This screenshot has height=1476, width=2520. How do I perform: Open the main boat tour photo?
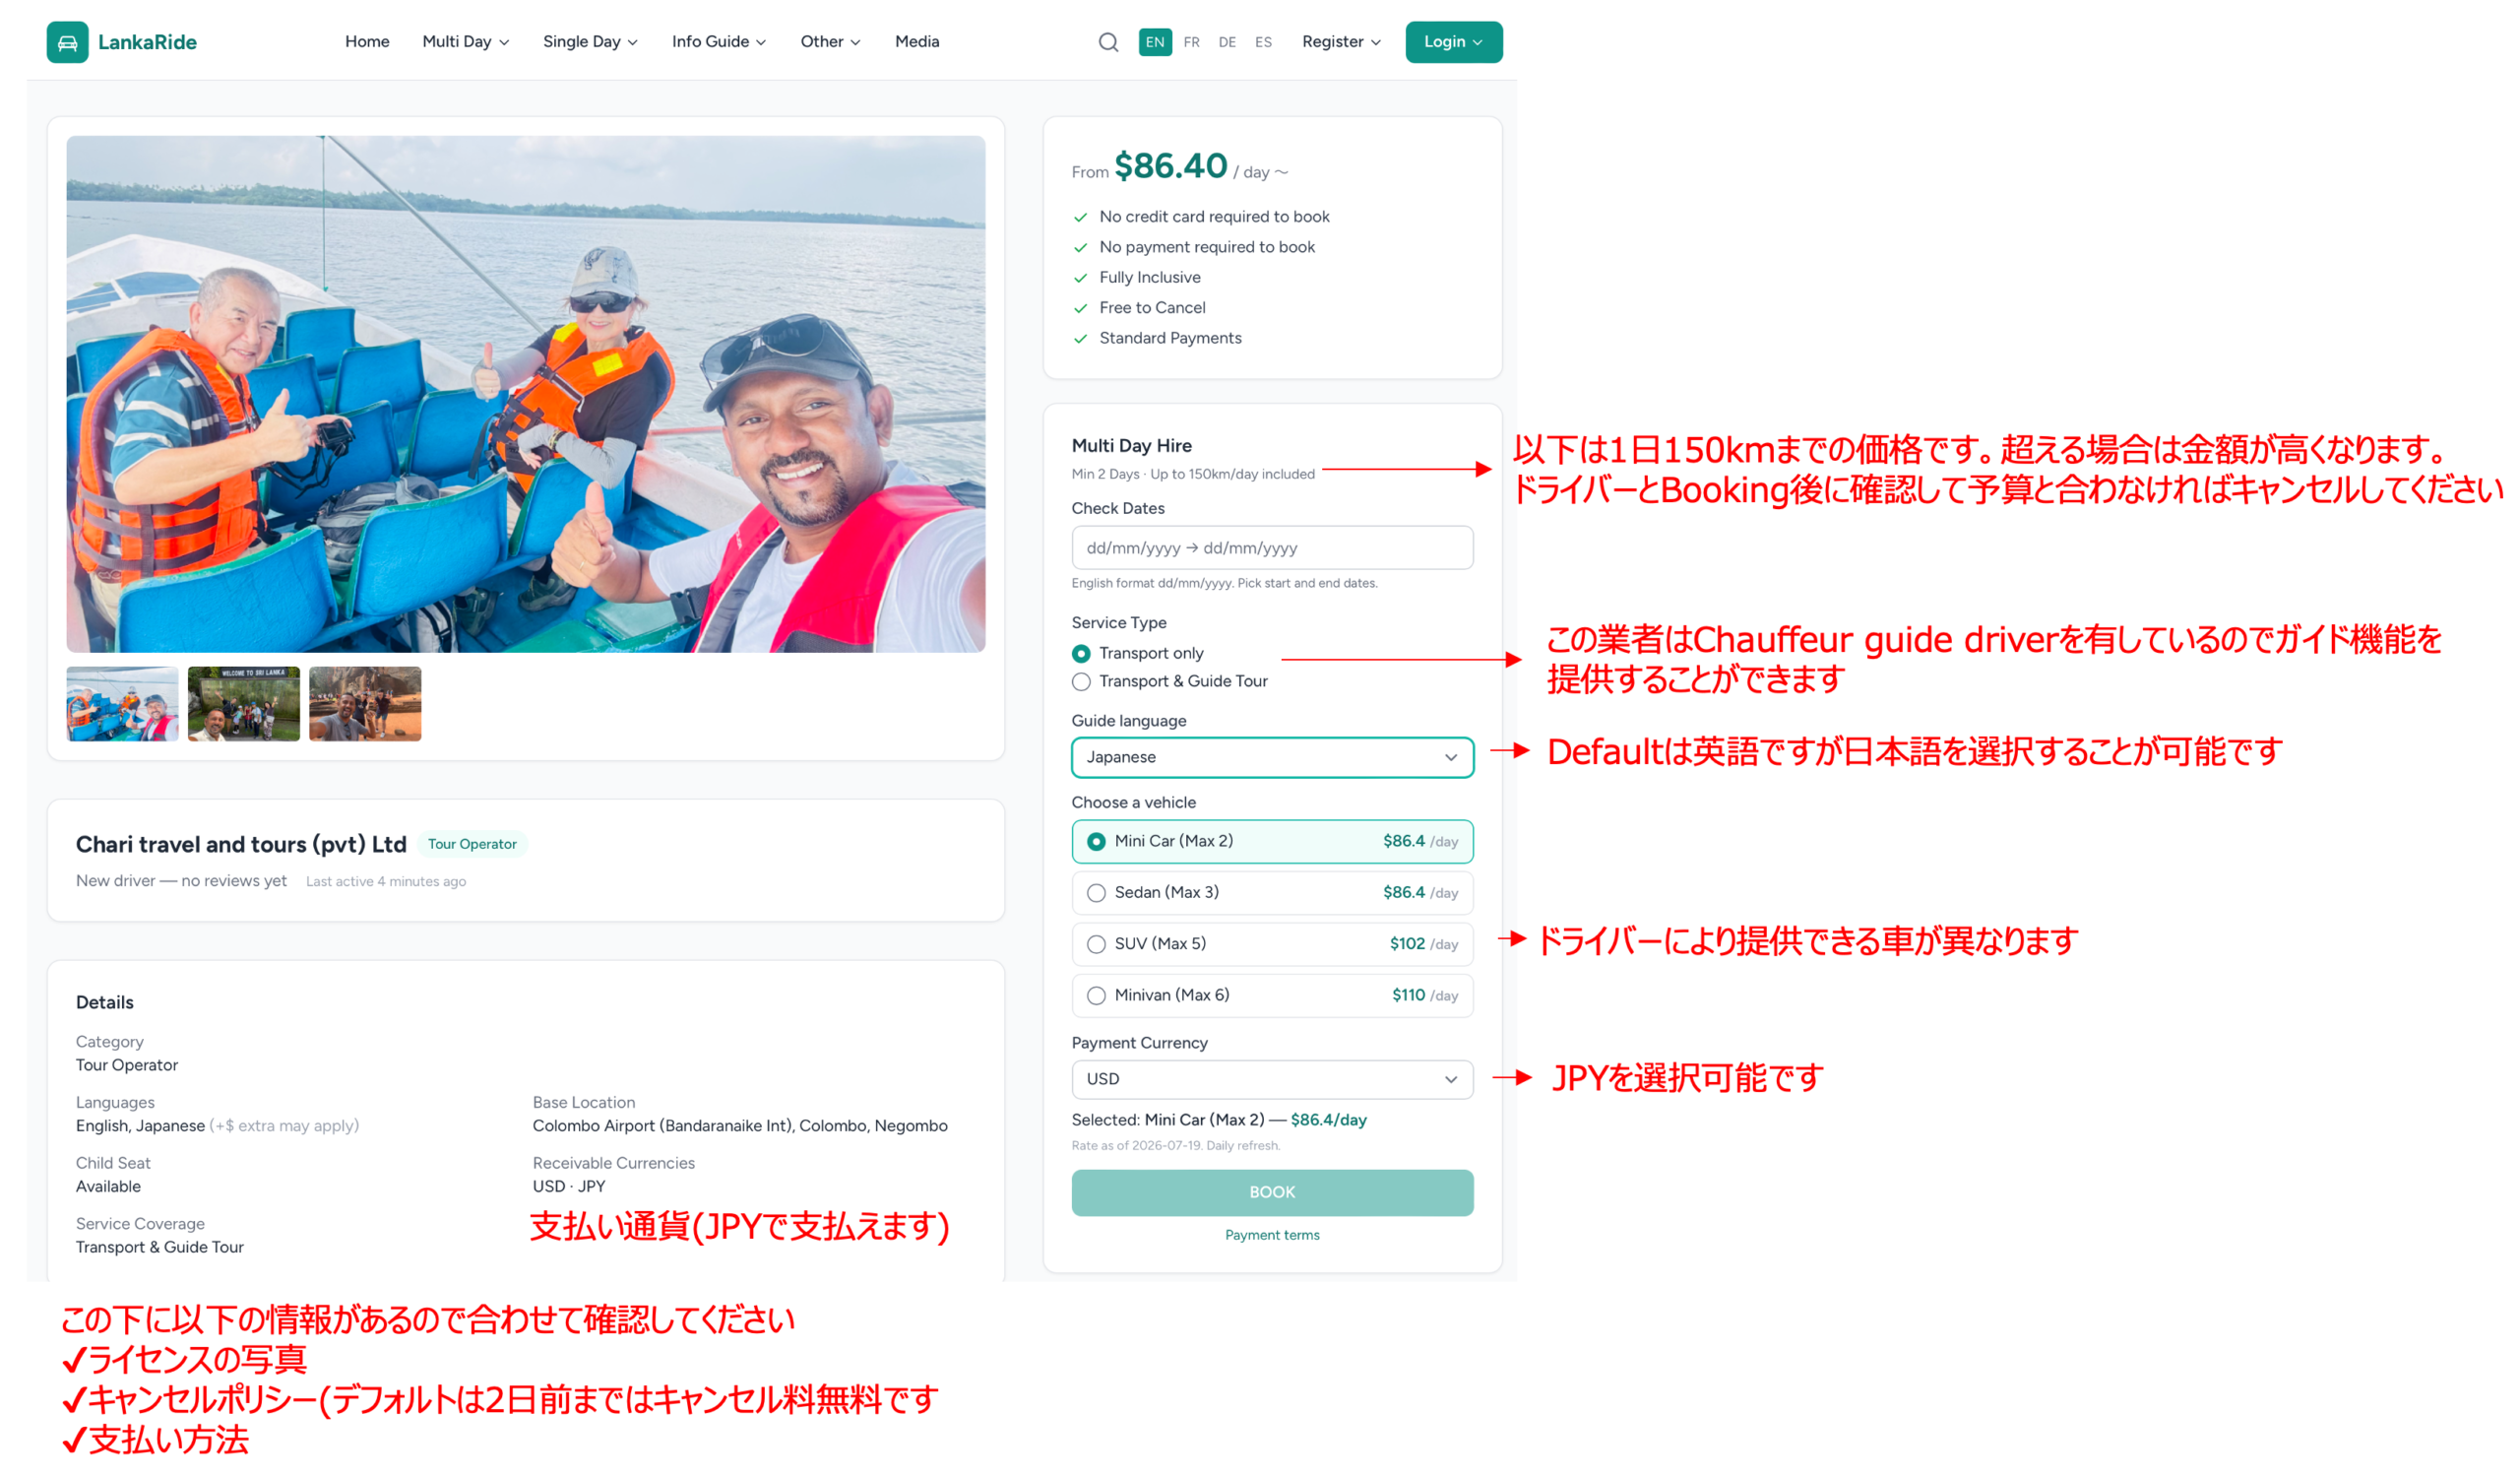click(526, 394)
